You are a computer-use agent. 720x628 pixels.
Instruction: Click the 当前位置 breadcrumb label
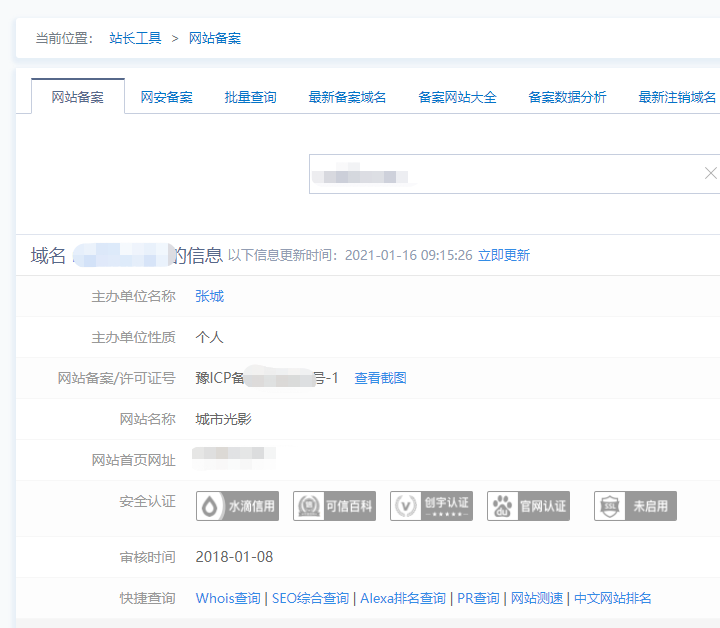click(x=64, y=38)
